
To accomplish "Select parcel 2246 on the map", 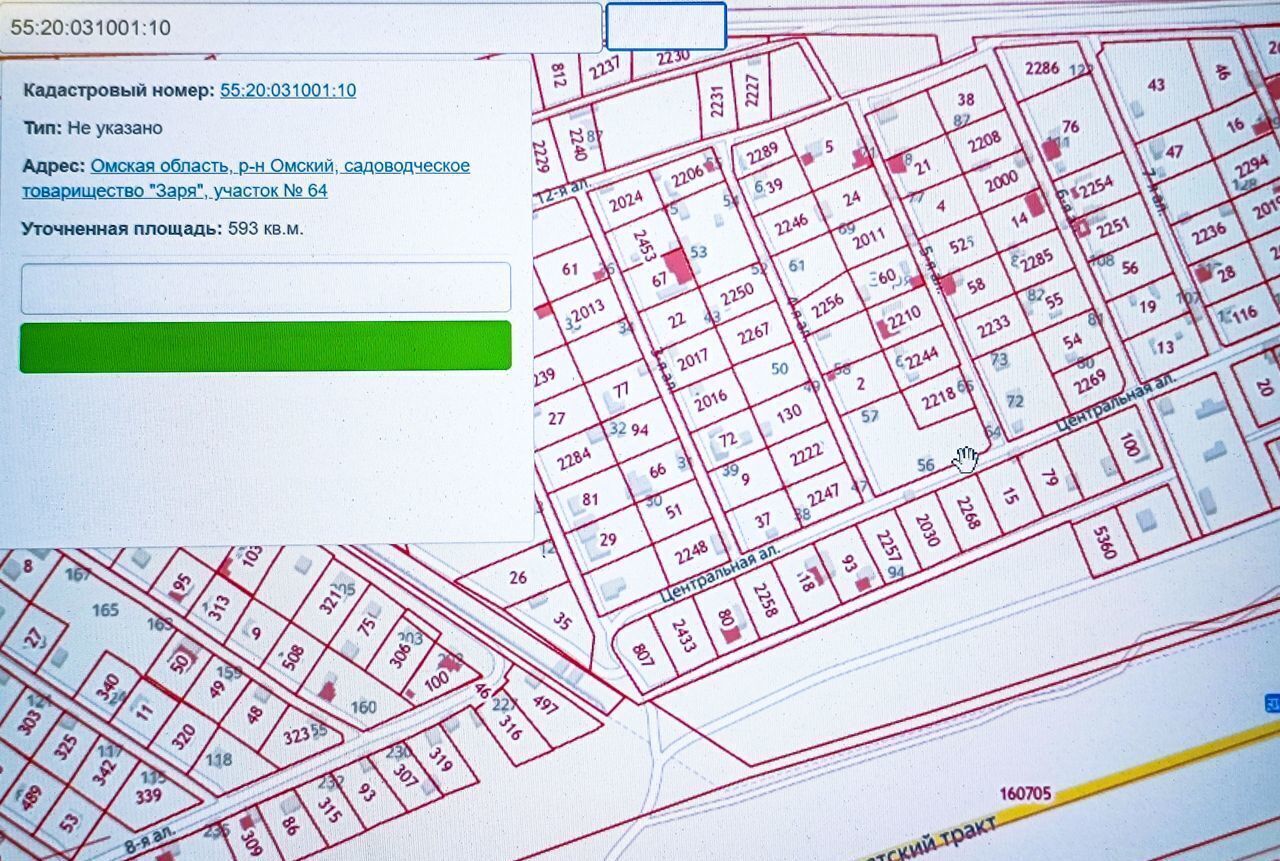I will [x=791, y=224].
